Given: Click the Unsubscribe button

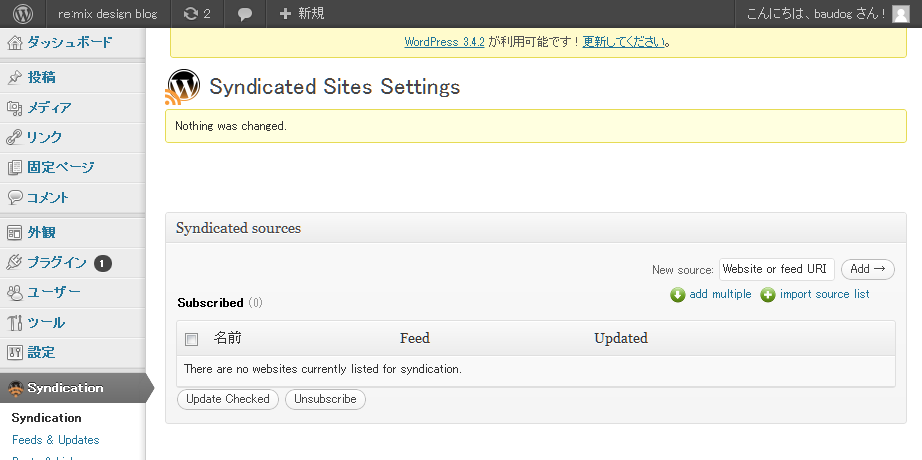Looking at the screenshot, I should click(326, 399).
